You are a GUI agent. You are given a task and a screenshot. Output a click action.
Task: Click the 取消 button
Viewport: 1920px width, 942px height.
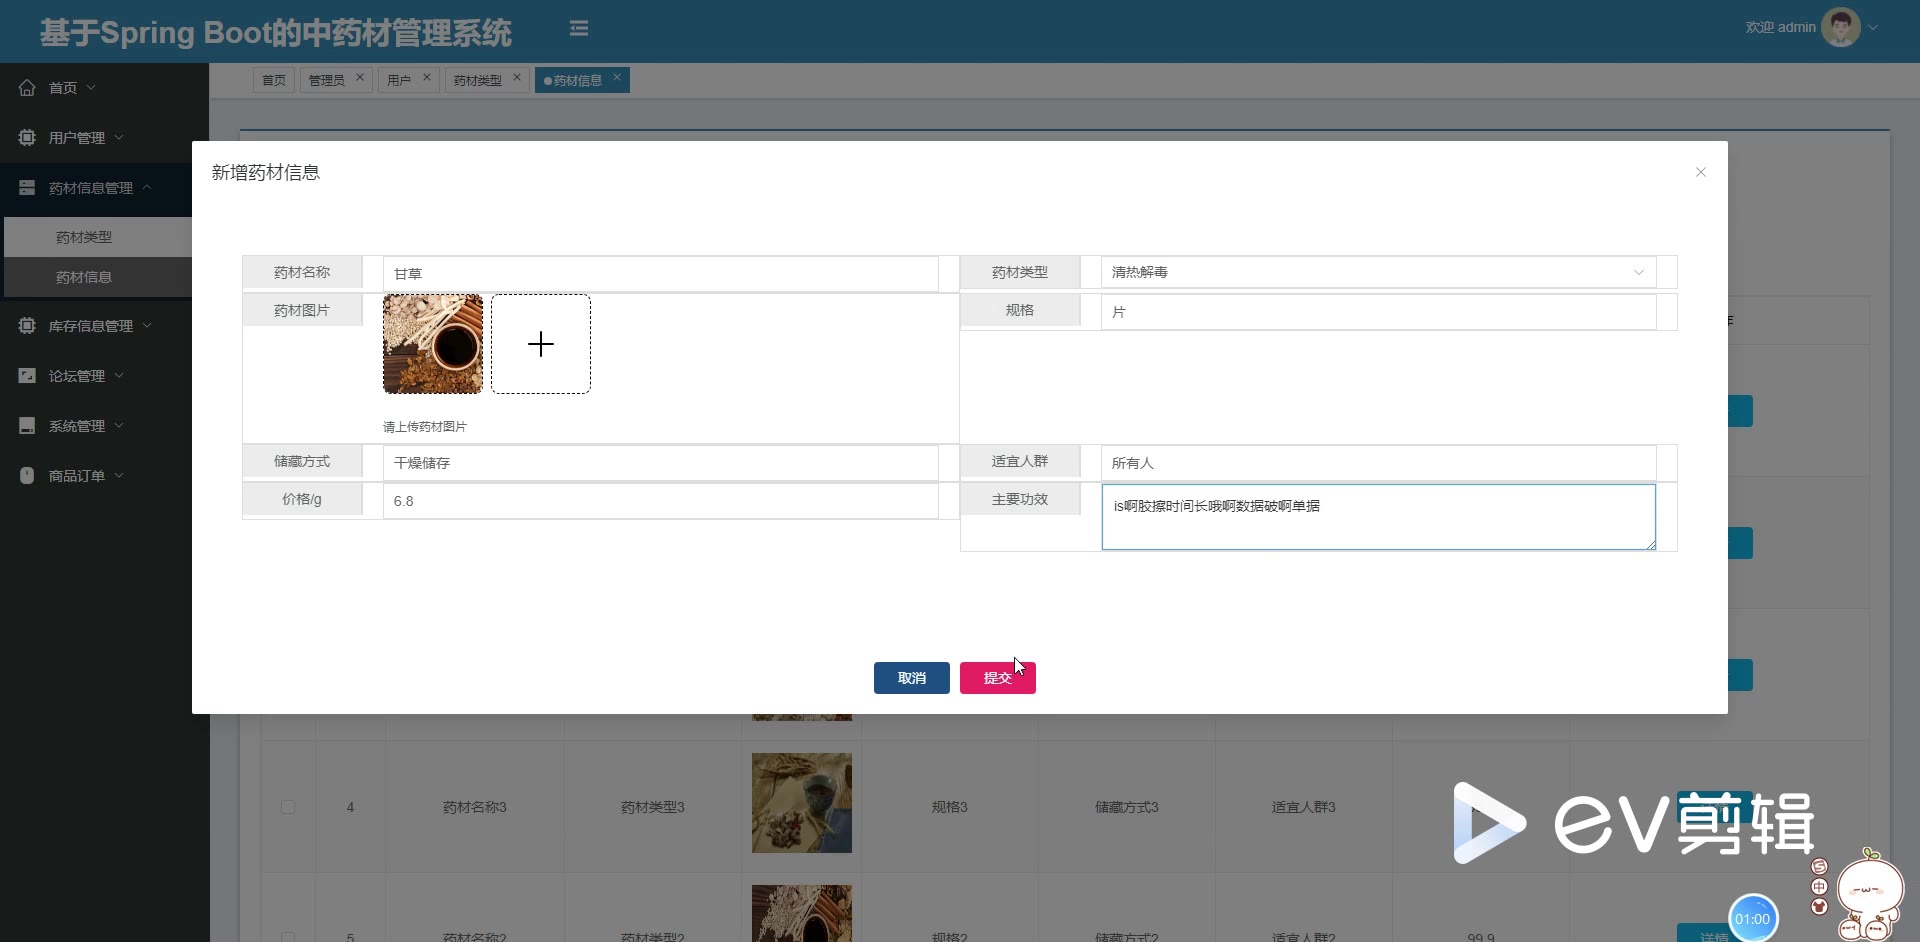[912, 678]
